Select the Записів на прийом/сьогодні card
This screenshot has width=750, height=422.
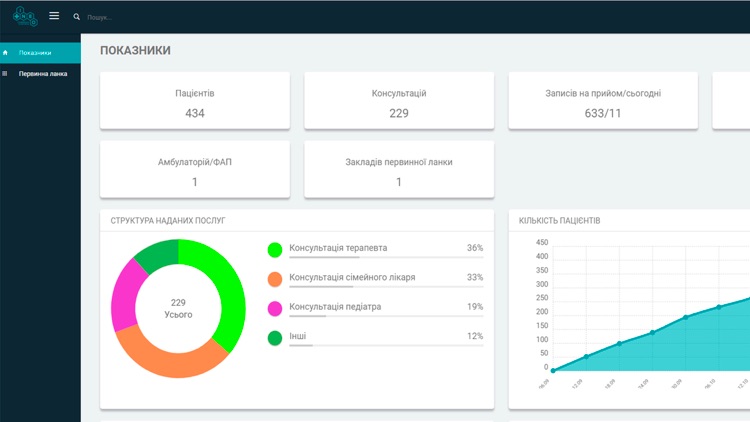[602, 101]
